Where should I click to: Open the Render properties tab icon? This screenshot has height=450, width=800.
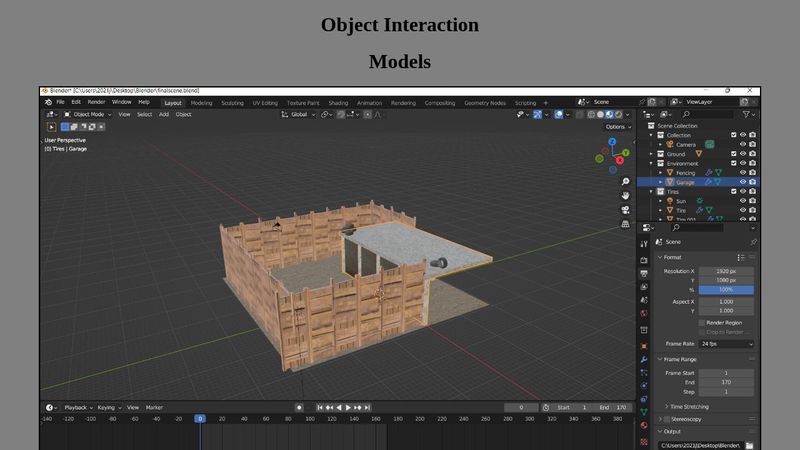[644, 260]
